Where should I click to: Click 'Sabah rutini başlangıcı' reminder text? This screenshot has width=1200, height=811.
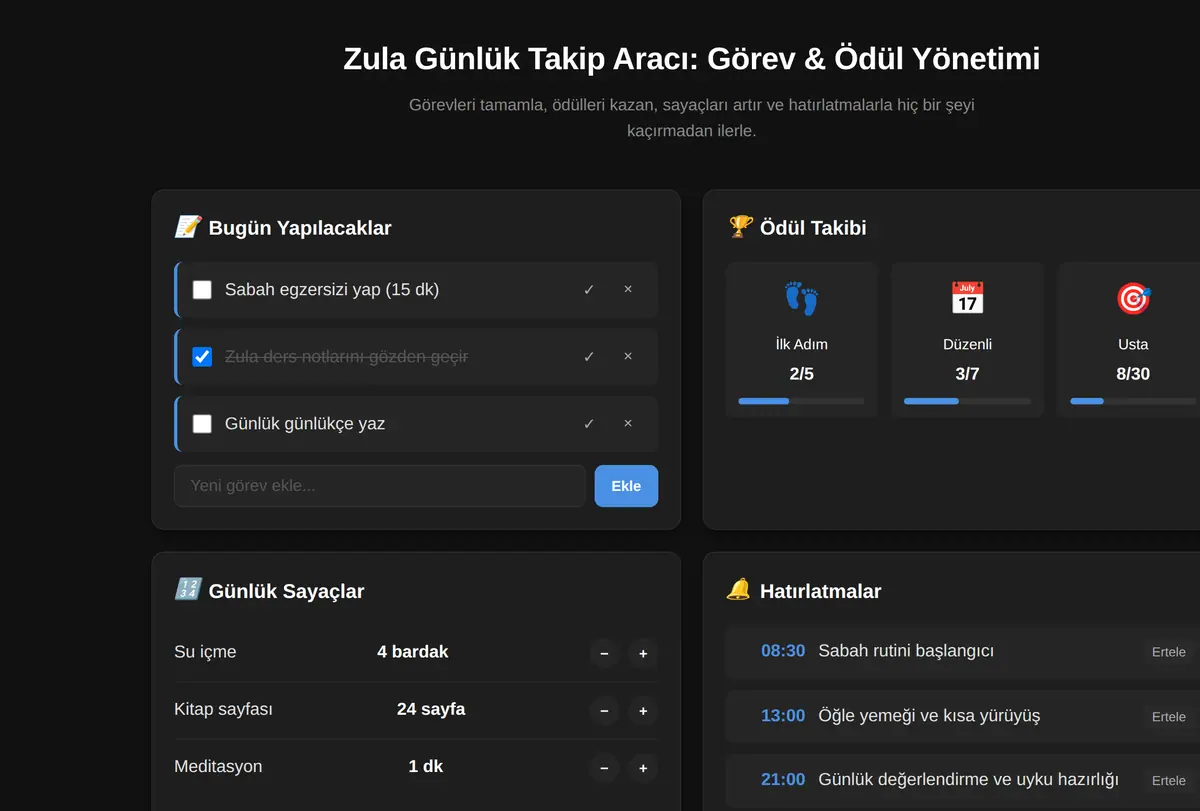906,651
